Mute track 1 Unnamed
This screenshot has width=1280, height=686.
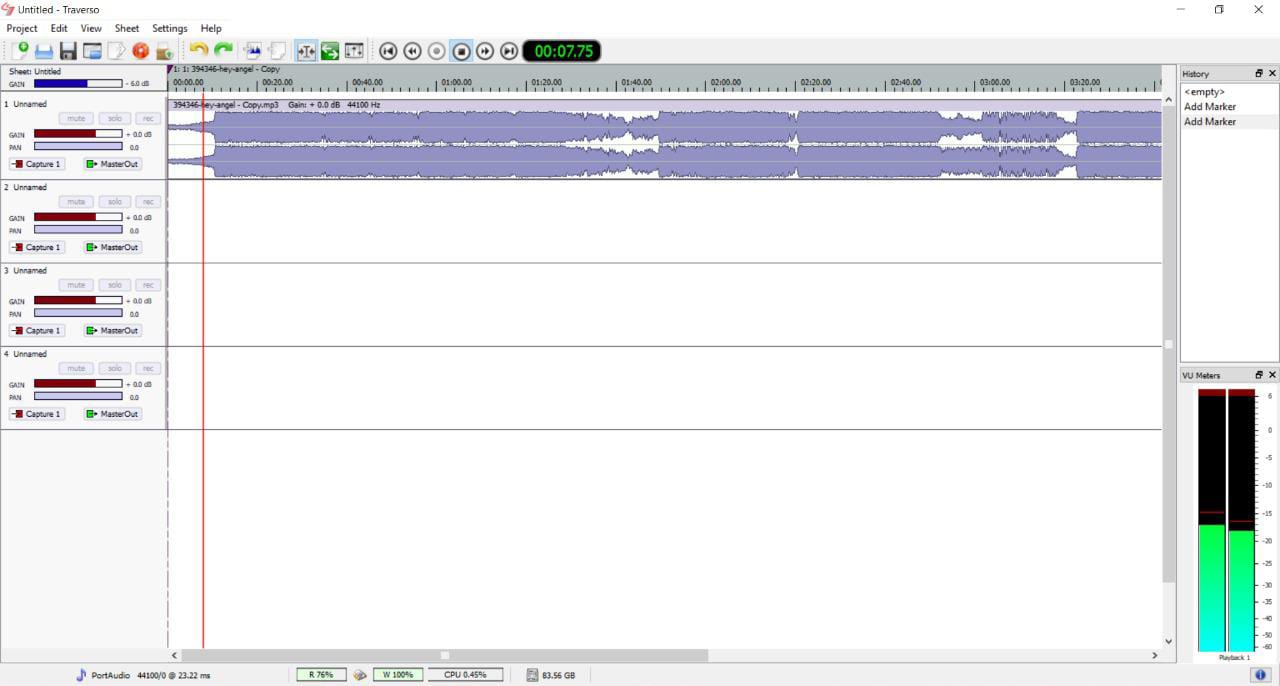pos(76,118)
